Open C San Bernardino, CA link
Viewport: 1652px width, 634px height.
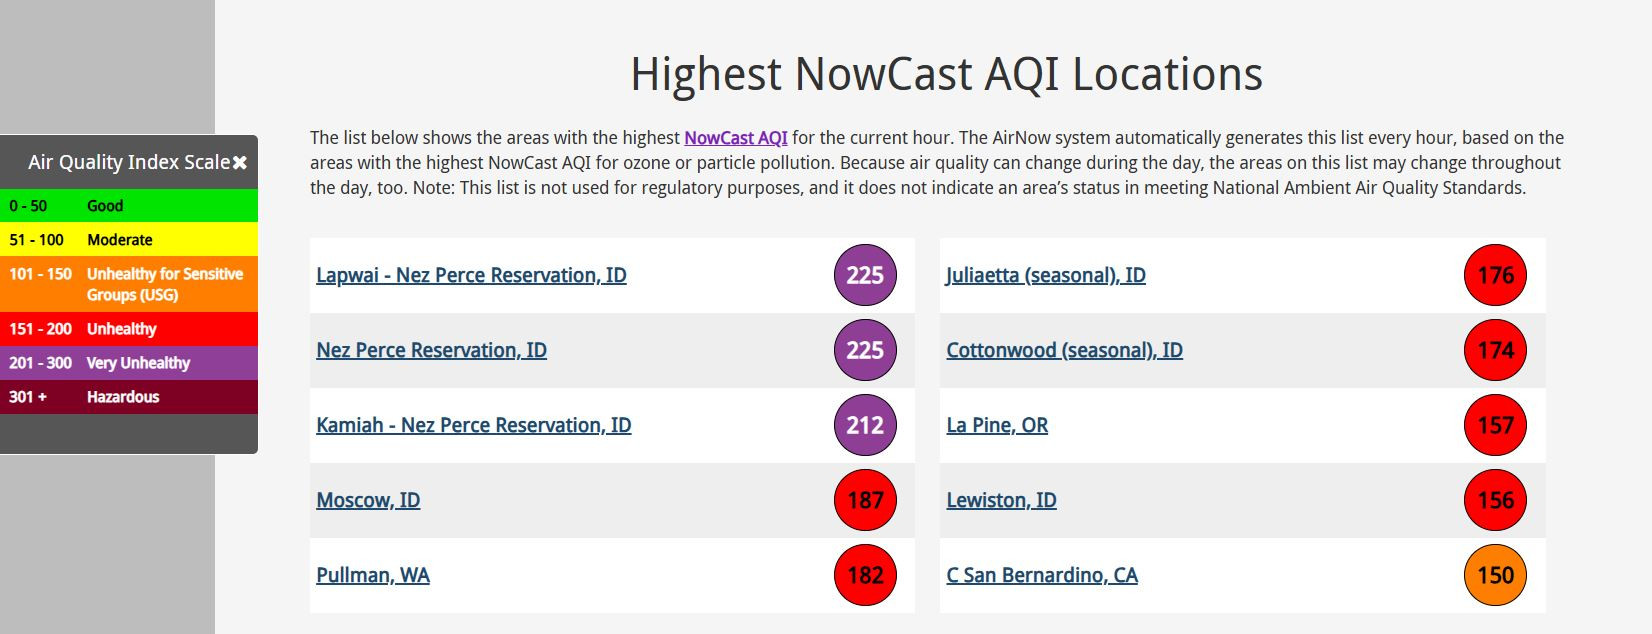(x=1042, y=575)
